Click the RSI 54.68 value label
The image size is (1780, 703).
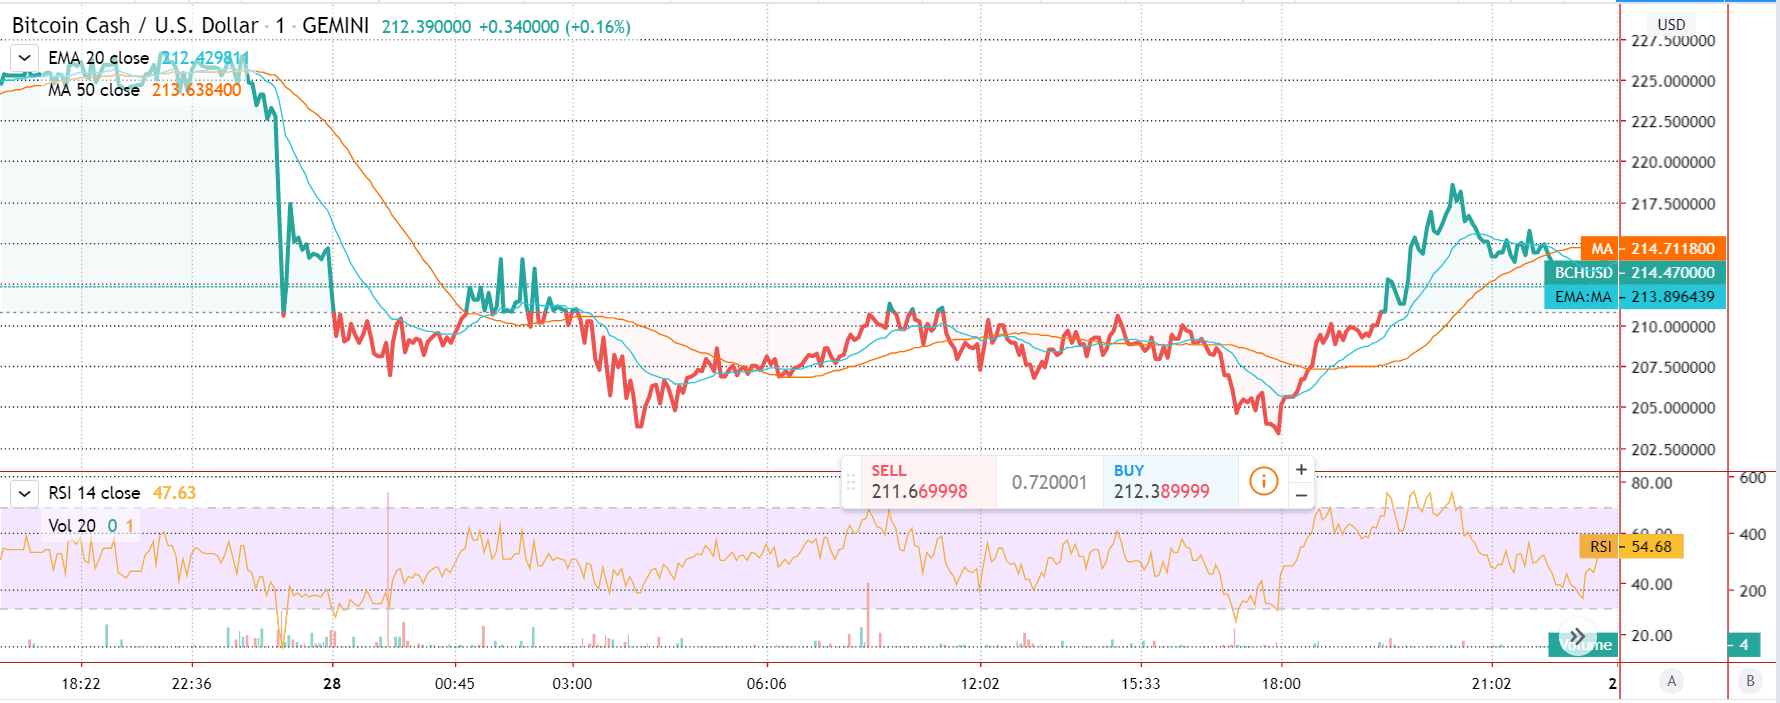(x=1631, y=547)
